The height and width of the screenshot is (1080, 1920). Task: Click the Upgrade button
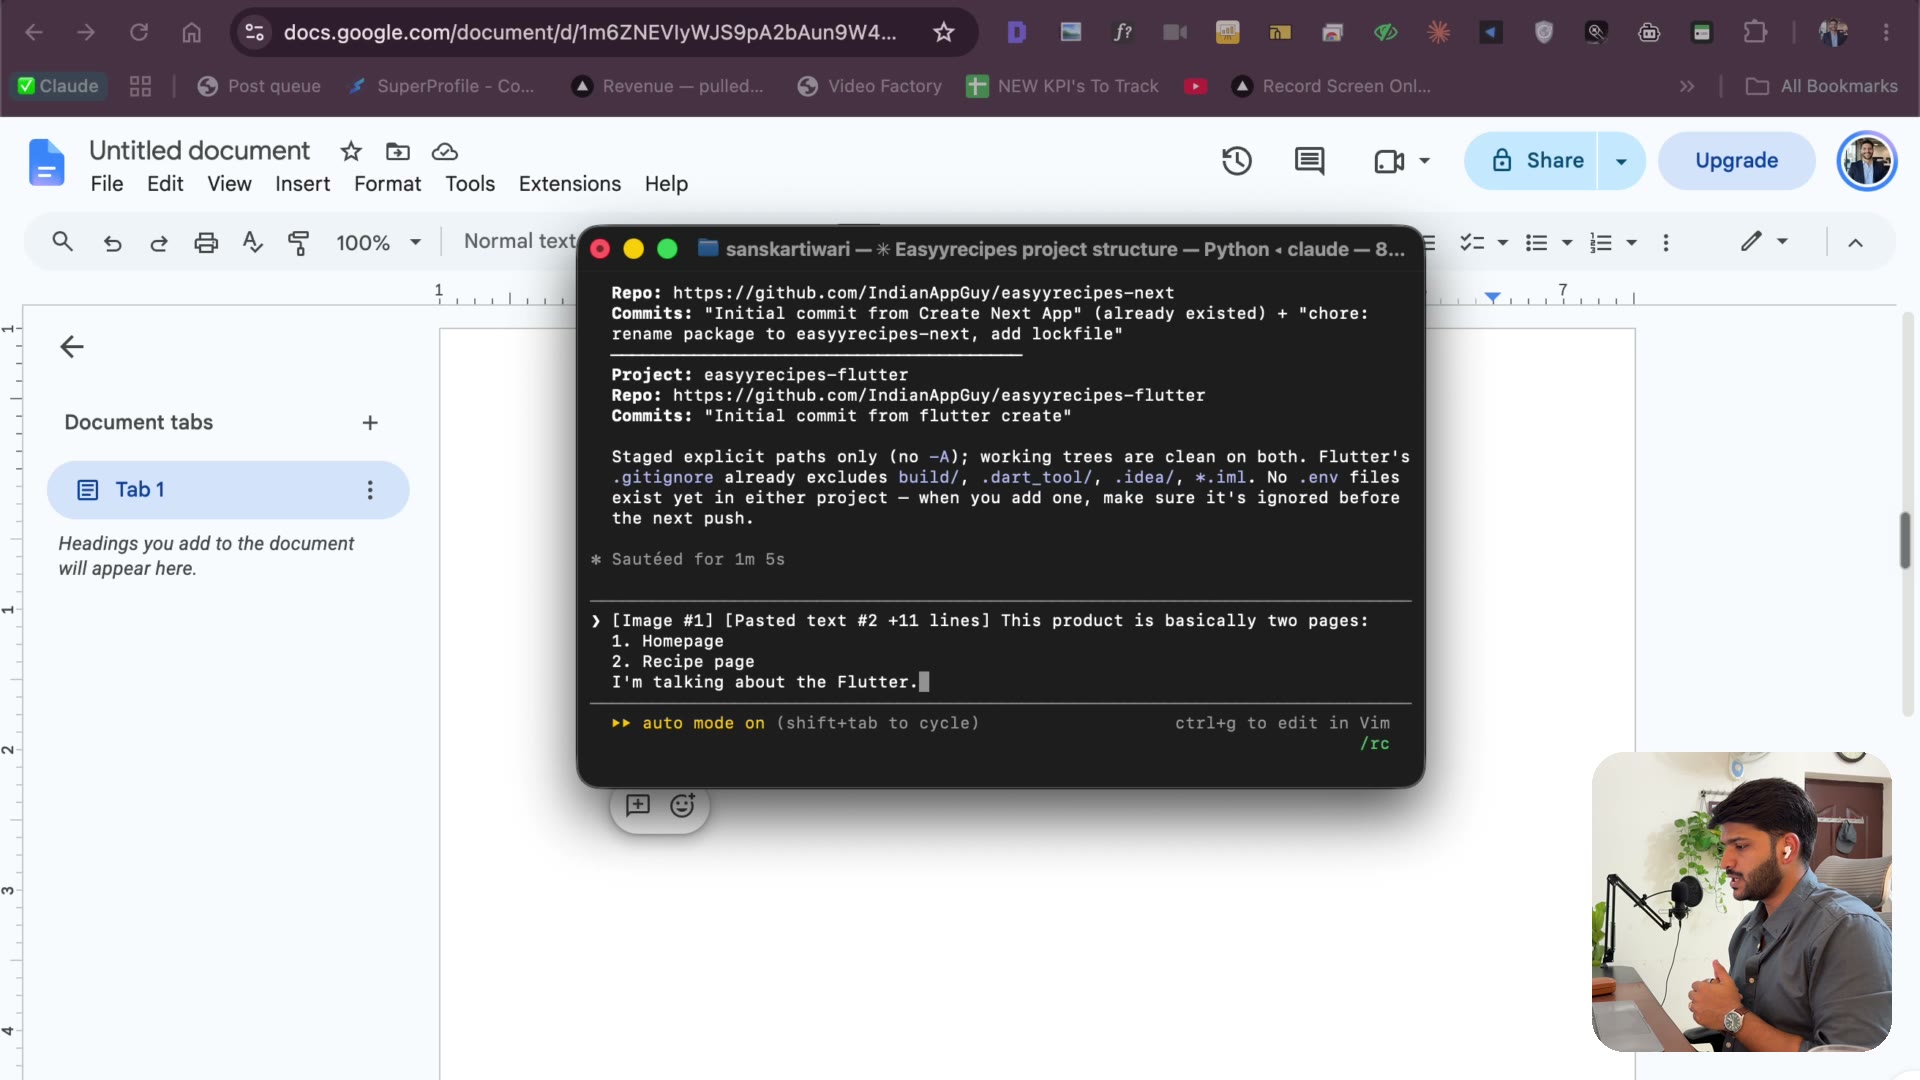(x=1736, y=161)
